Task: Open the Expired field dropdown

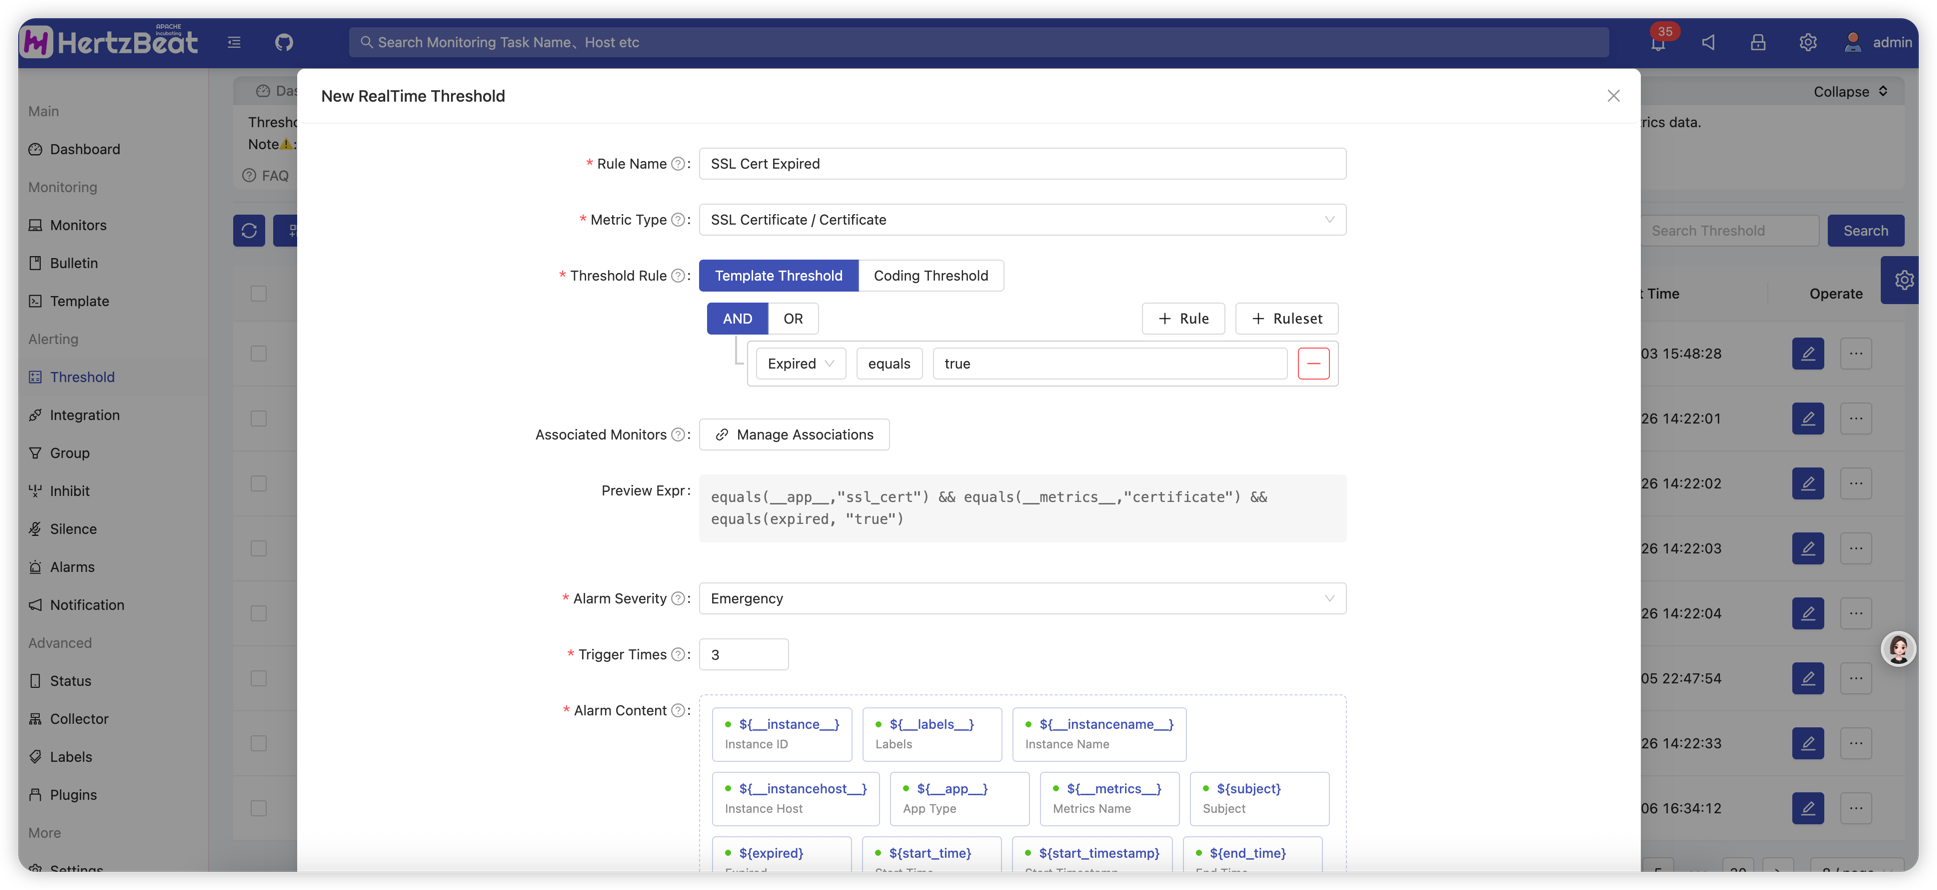Action: pyautogui.click(x=800, y=364)
